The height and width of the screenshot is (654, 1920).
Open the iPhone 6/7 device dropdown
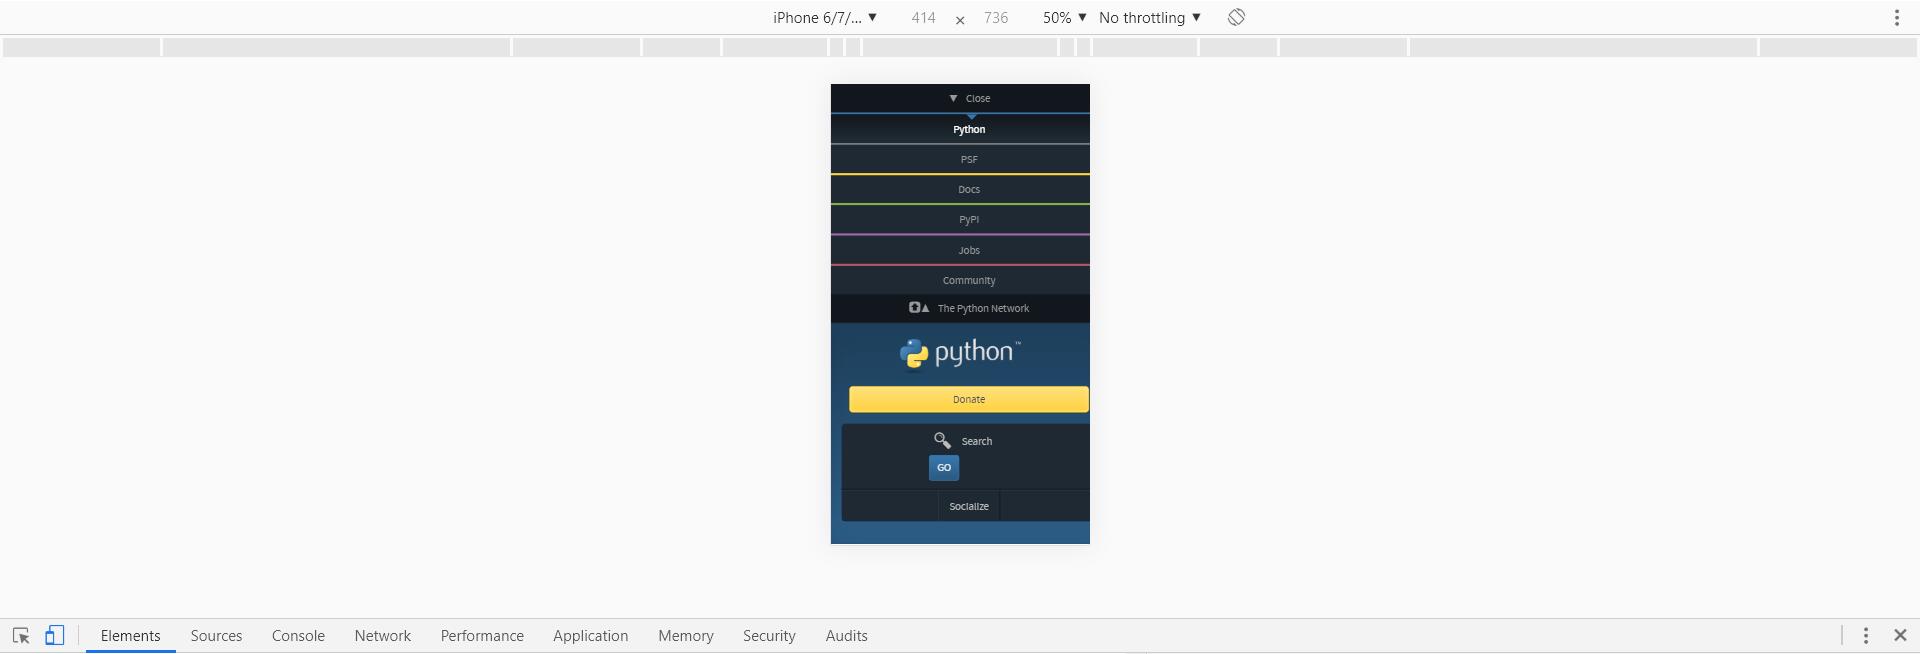tap(825, 17)
